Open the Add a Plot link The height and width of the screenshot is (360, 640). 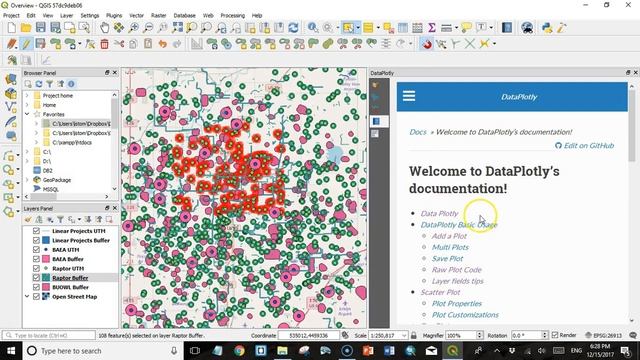click(x=449, y=236)
